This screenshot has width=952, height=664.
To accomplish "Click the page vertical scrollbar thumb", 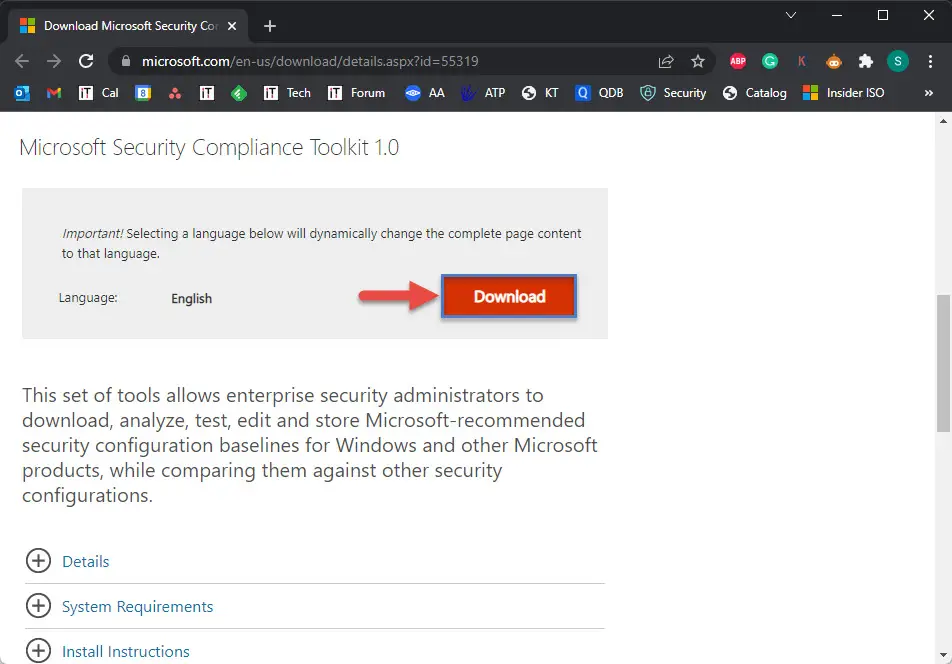I will point(943,363).
